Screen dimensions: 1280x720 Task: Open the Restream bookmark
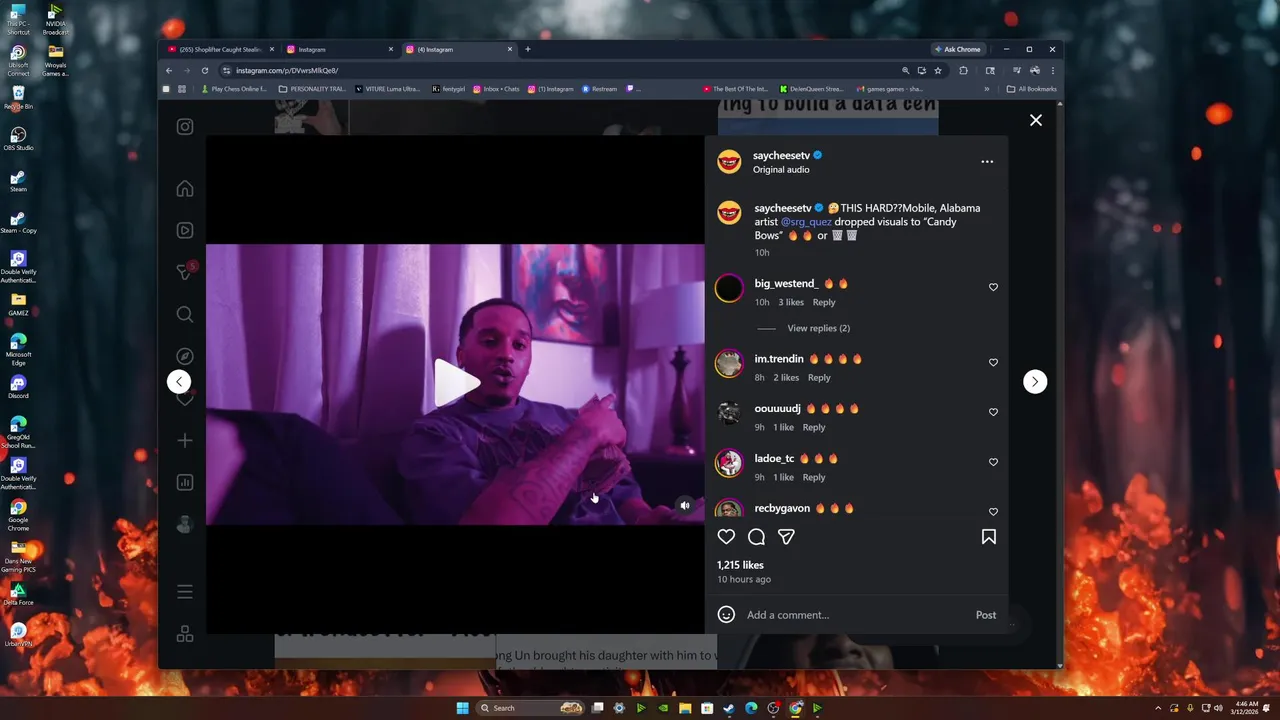click(600, 89)
